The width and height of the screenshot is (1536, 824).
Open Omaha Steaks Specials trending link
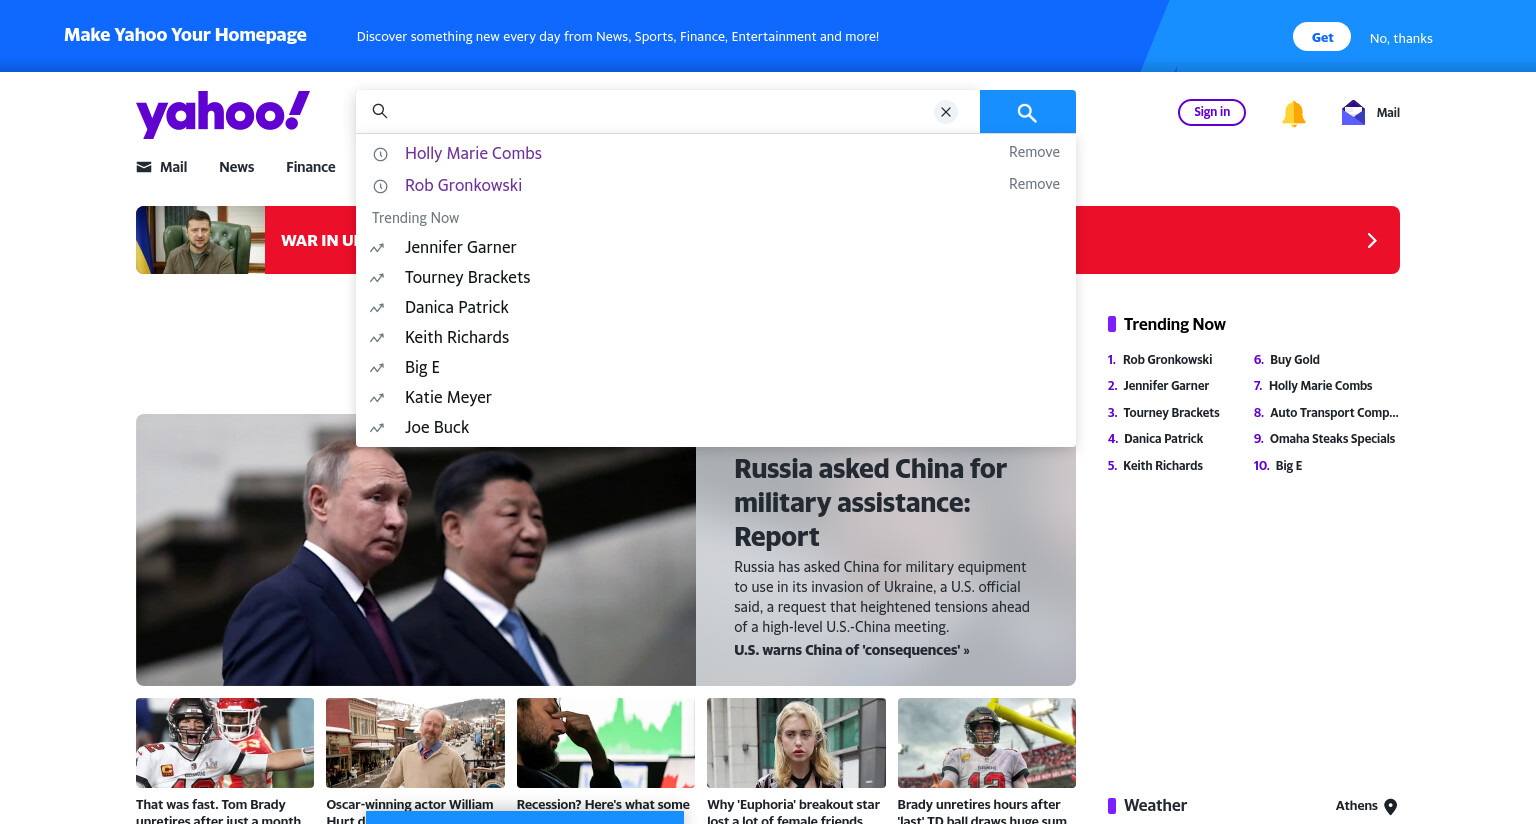(x=1332, y=439)
